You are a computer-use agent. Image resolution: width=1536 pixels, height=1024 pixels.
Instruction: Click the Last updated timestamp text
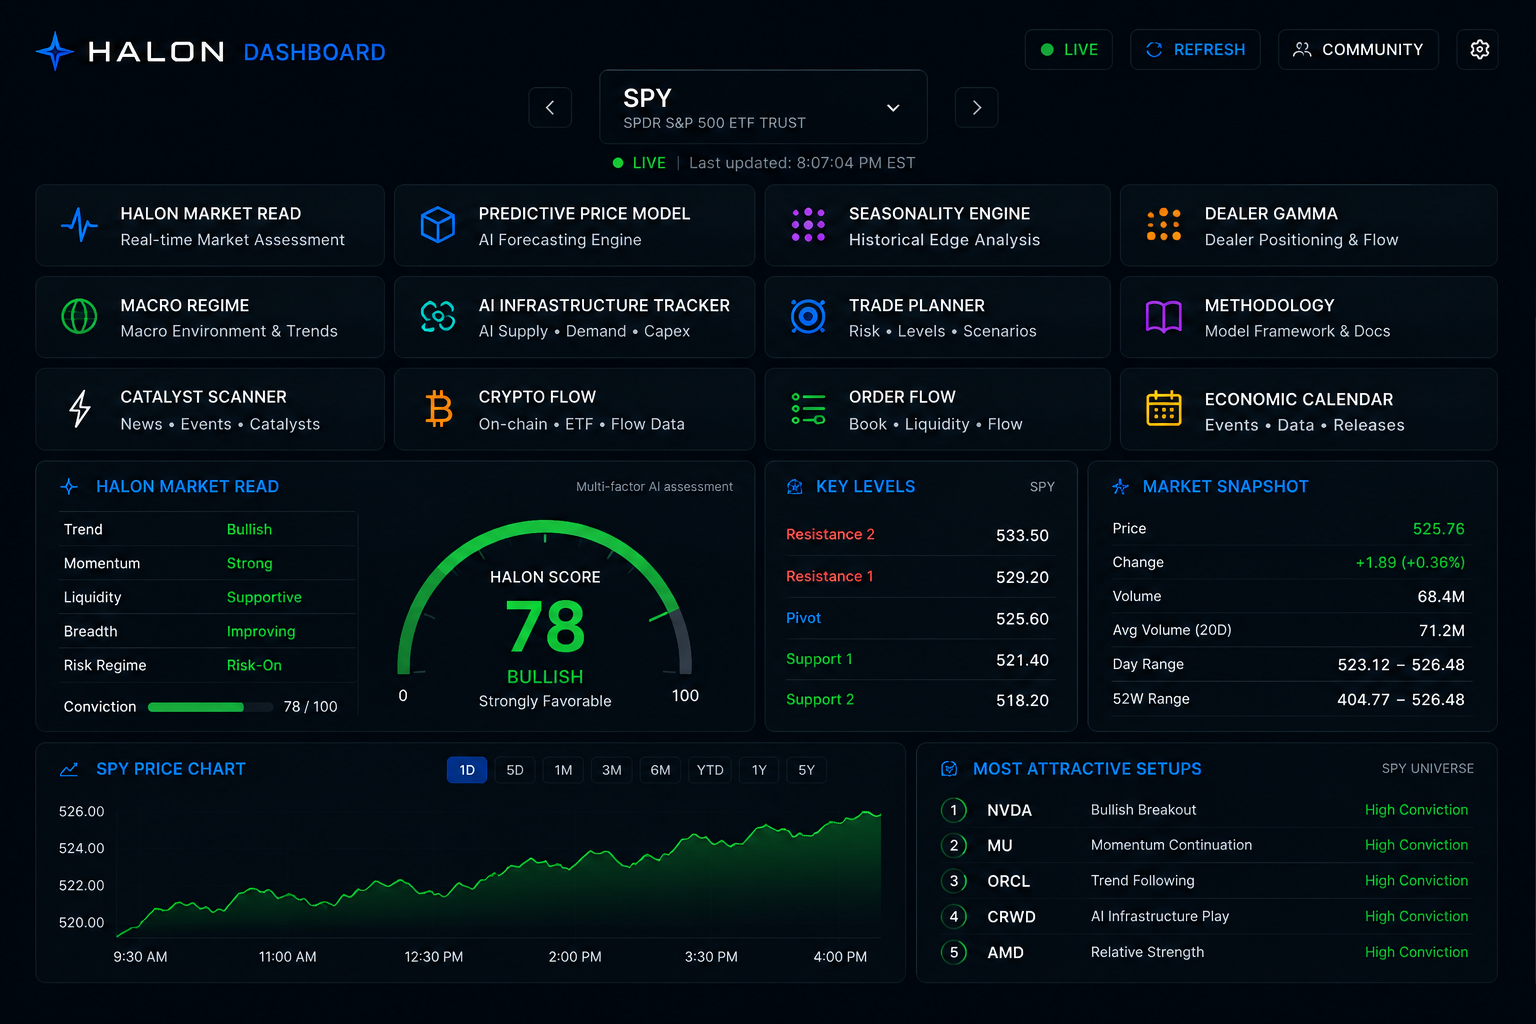coord(802,163)
